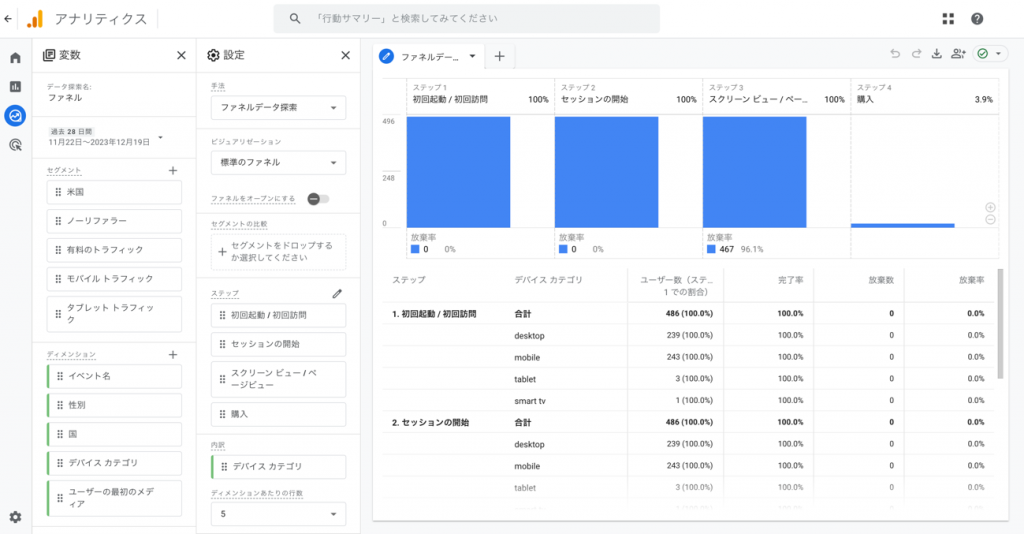This screenshot has height=534, width=1024.
Task: Open the admin settings gear icon
Action: click(x=15, y=517)
